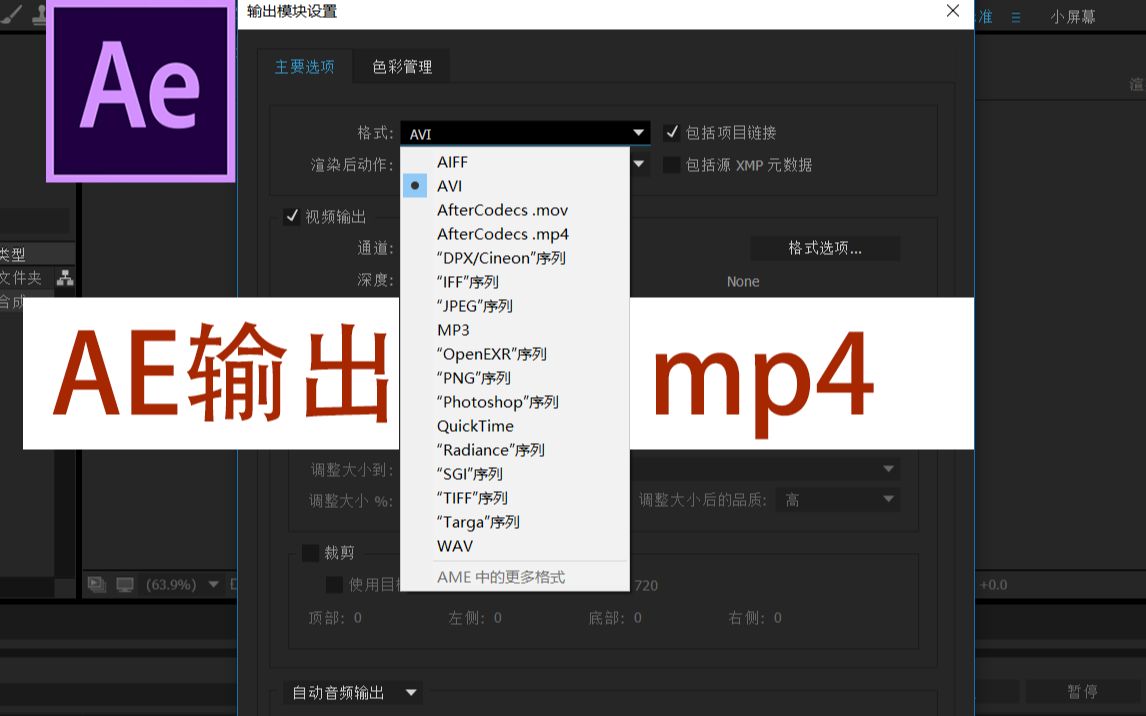
Task: Open the workspace menu icon beside 小屏幕
Action: click(x=1016, y=18)
